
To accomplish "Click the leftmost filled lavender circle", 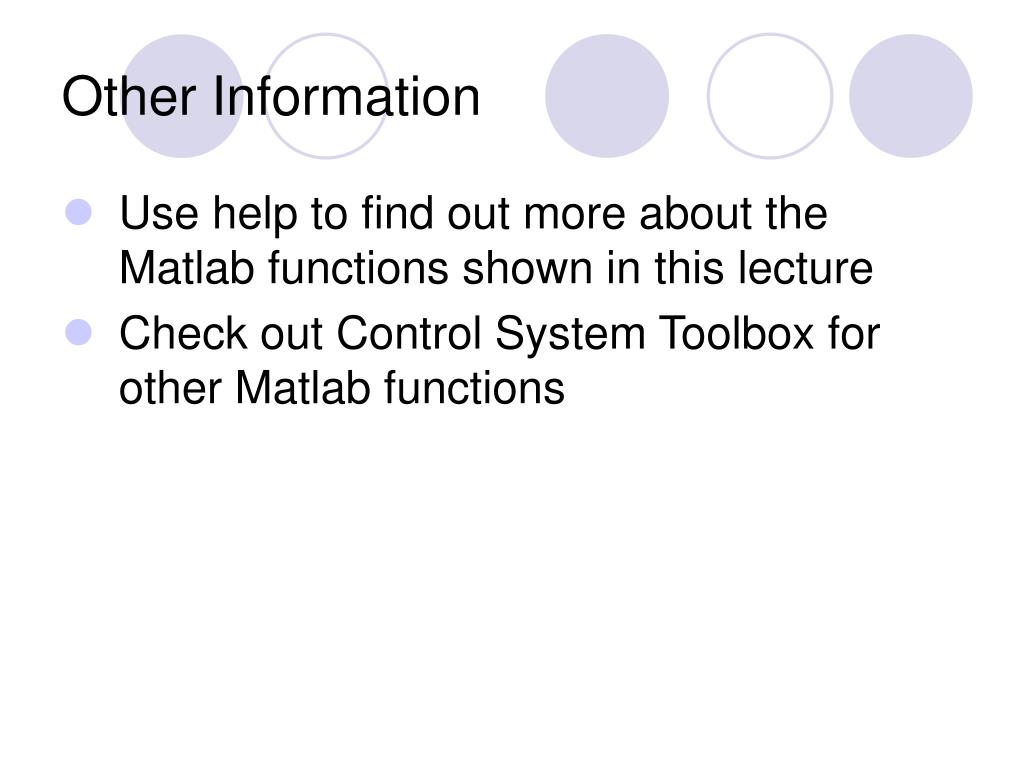I will pyautogui.click(x=182, y=96).
